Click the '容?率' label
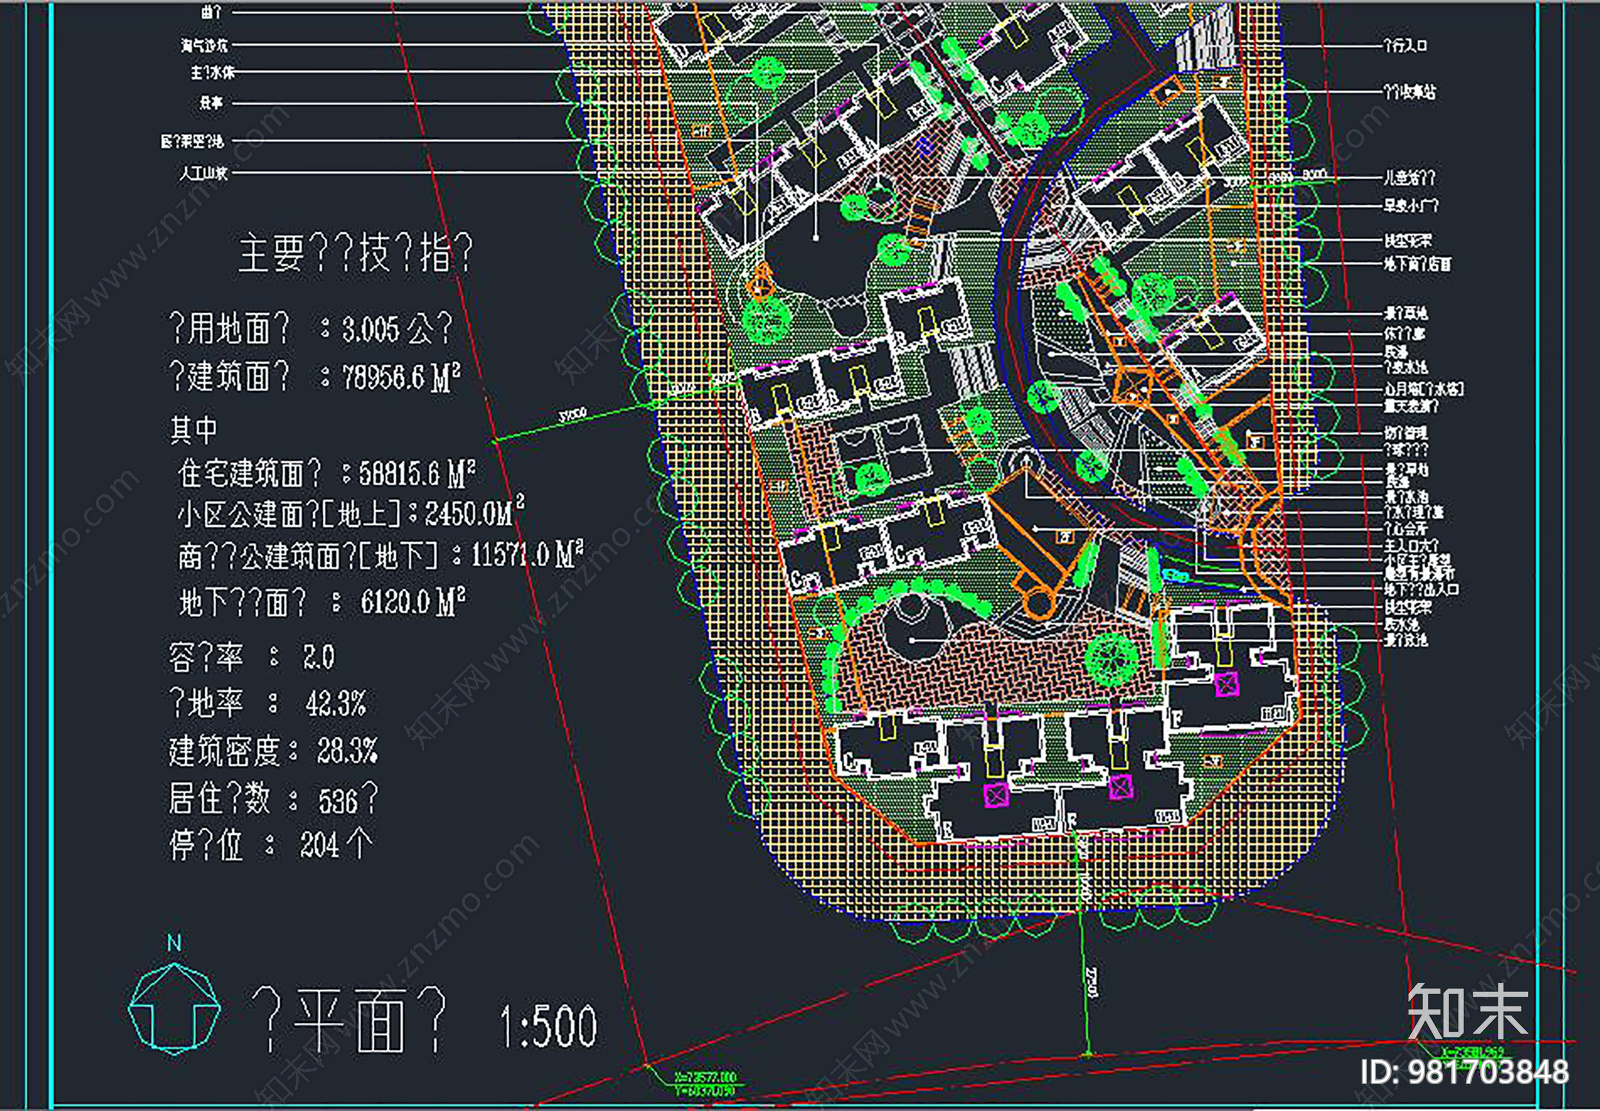The width and height of the screenshot is (1600, 1111). [x=206, y=657]
